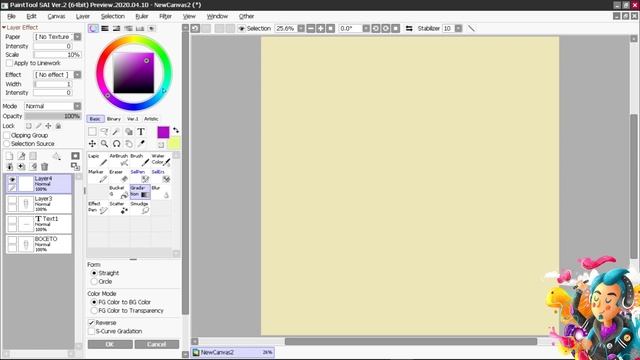640x360 pixels.
Task: Enable S-Curve Gradation checkbox
Action: 91,331
